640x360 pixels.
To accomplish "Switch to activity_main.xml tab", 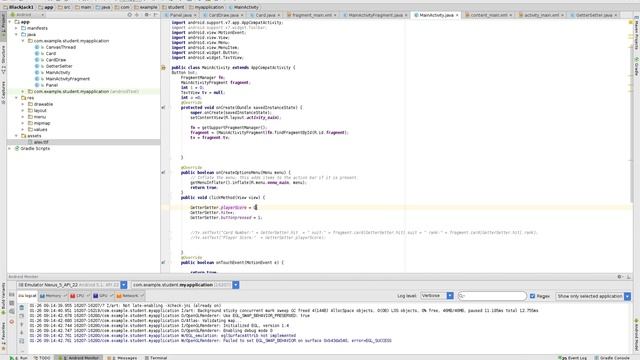I will [541, 15].
